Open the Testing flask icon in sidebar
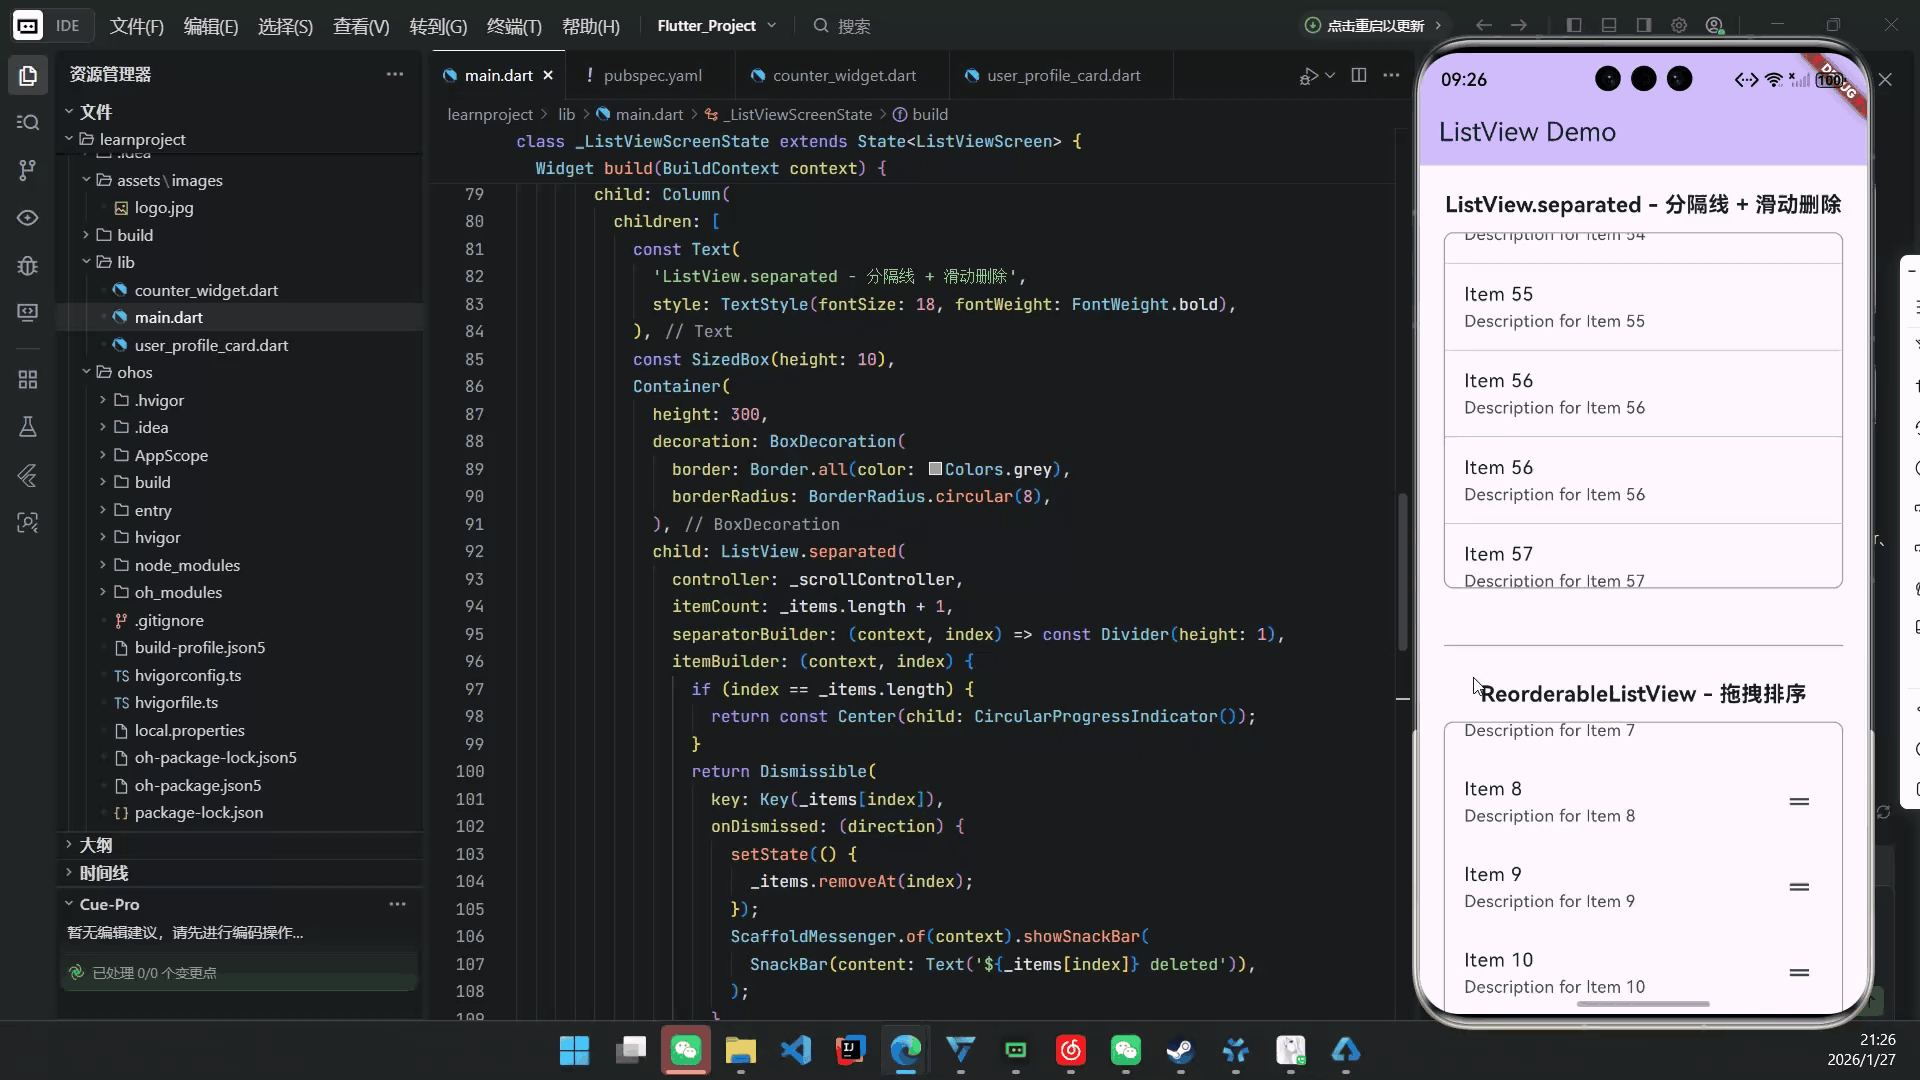 tap(28, 427)
